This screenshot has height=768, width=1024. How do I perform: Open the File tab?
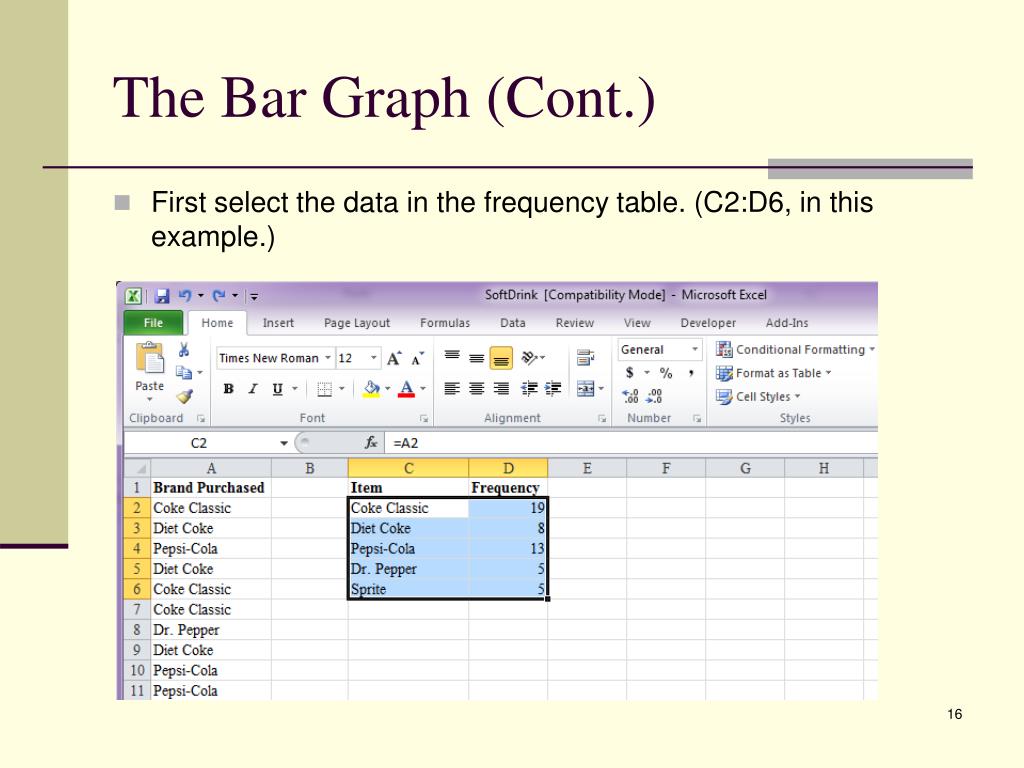click(153, 323)
